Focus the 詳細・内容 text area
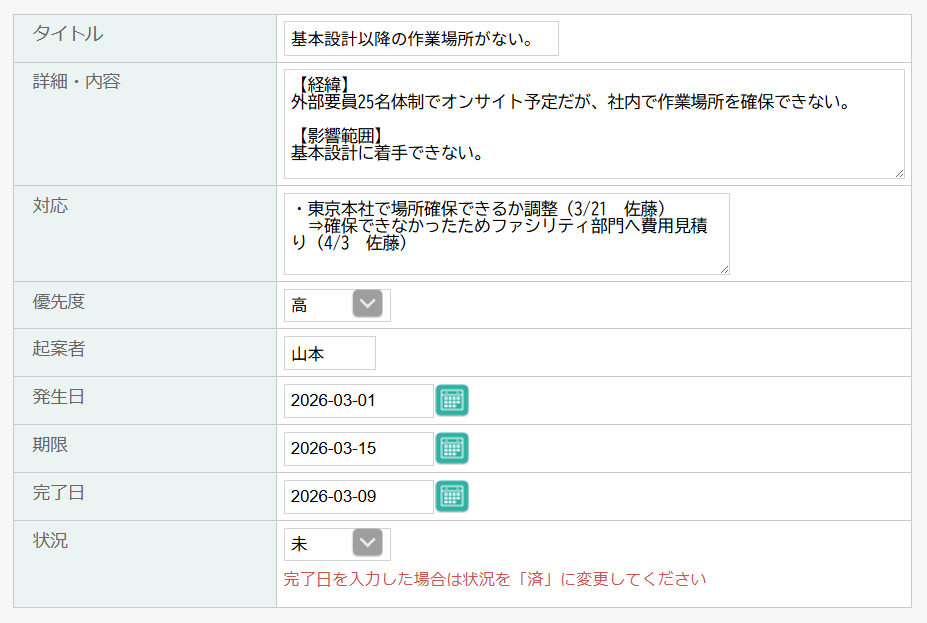 pyautogui.click(x=594, y=124)
